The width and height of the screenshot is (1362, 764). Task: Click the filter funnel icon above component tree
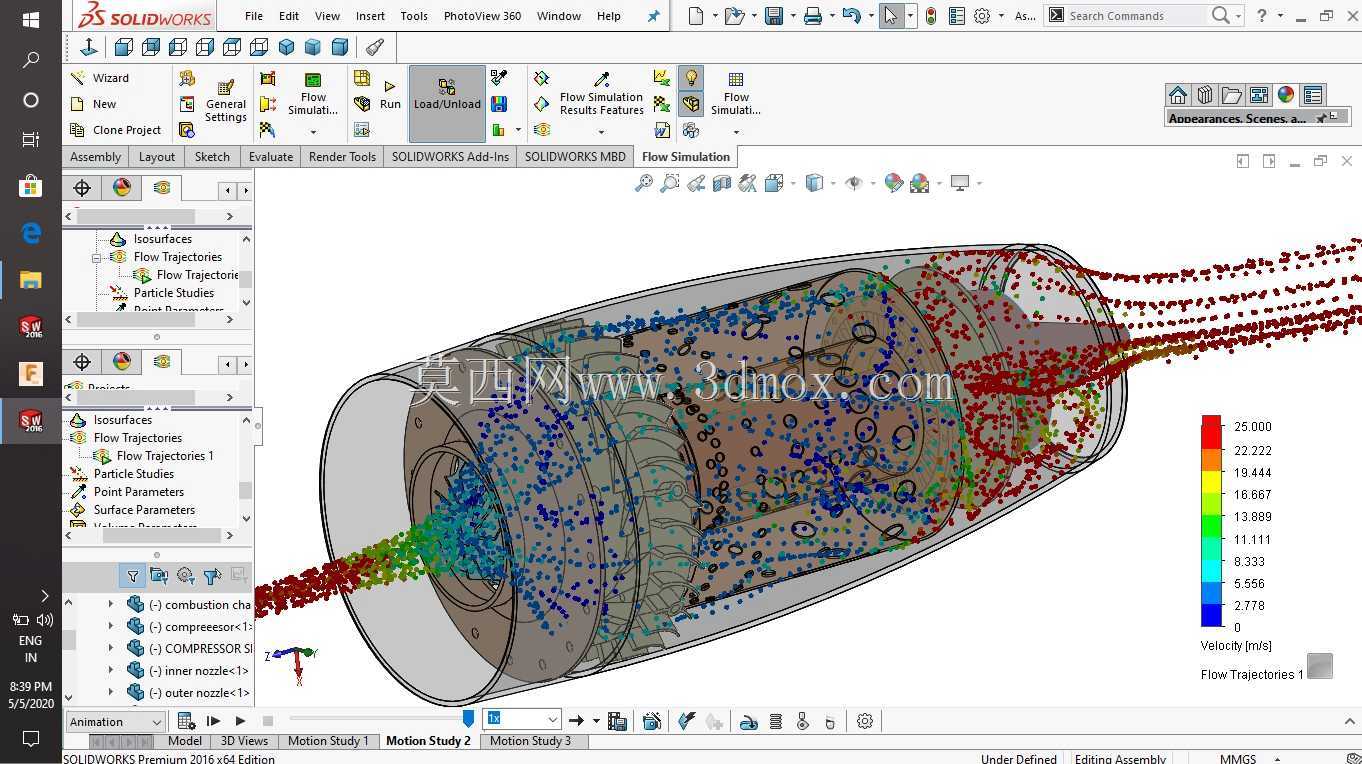point(132,576)
